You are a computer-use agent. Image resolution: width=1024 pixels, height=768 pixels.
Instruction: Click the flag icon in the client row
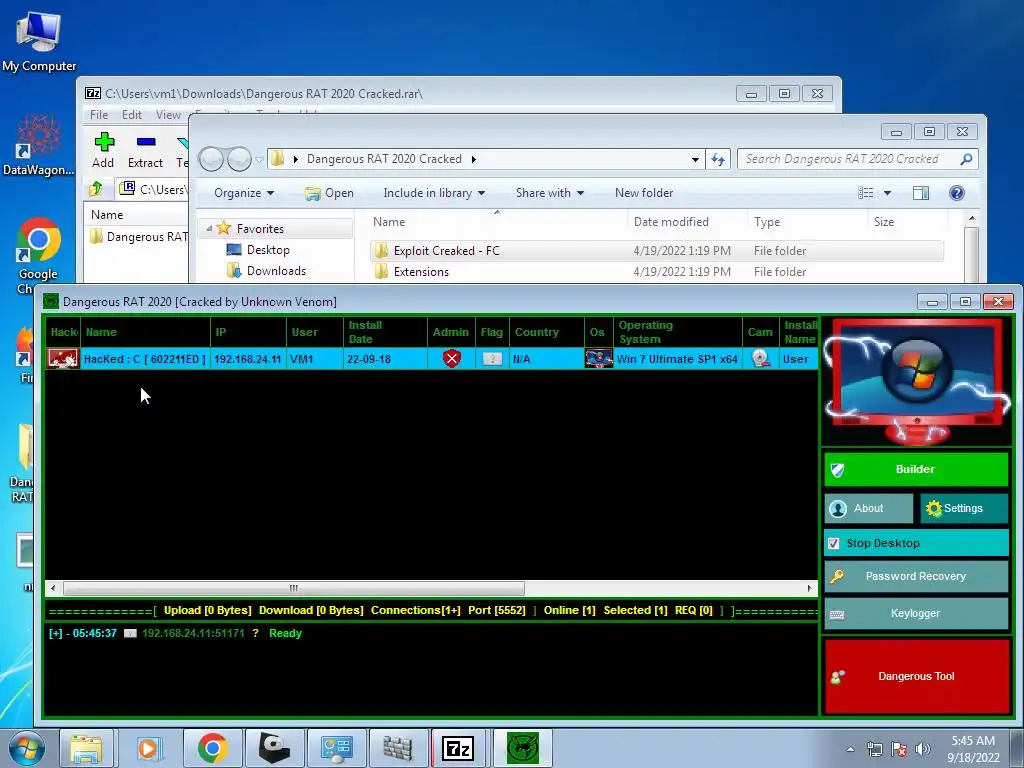(x=492, y=359)
